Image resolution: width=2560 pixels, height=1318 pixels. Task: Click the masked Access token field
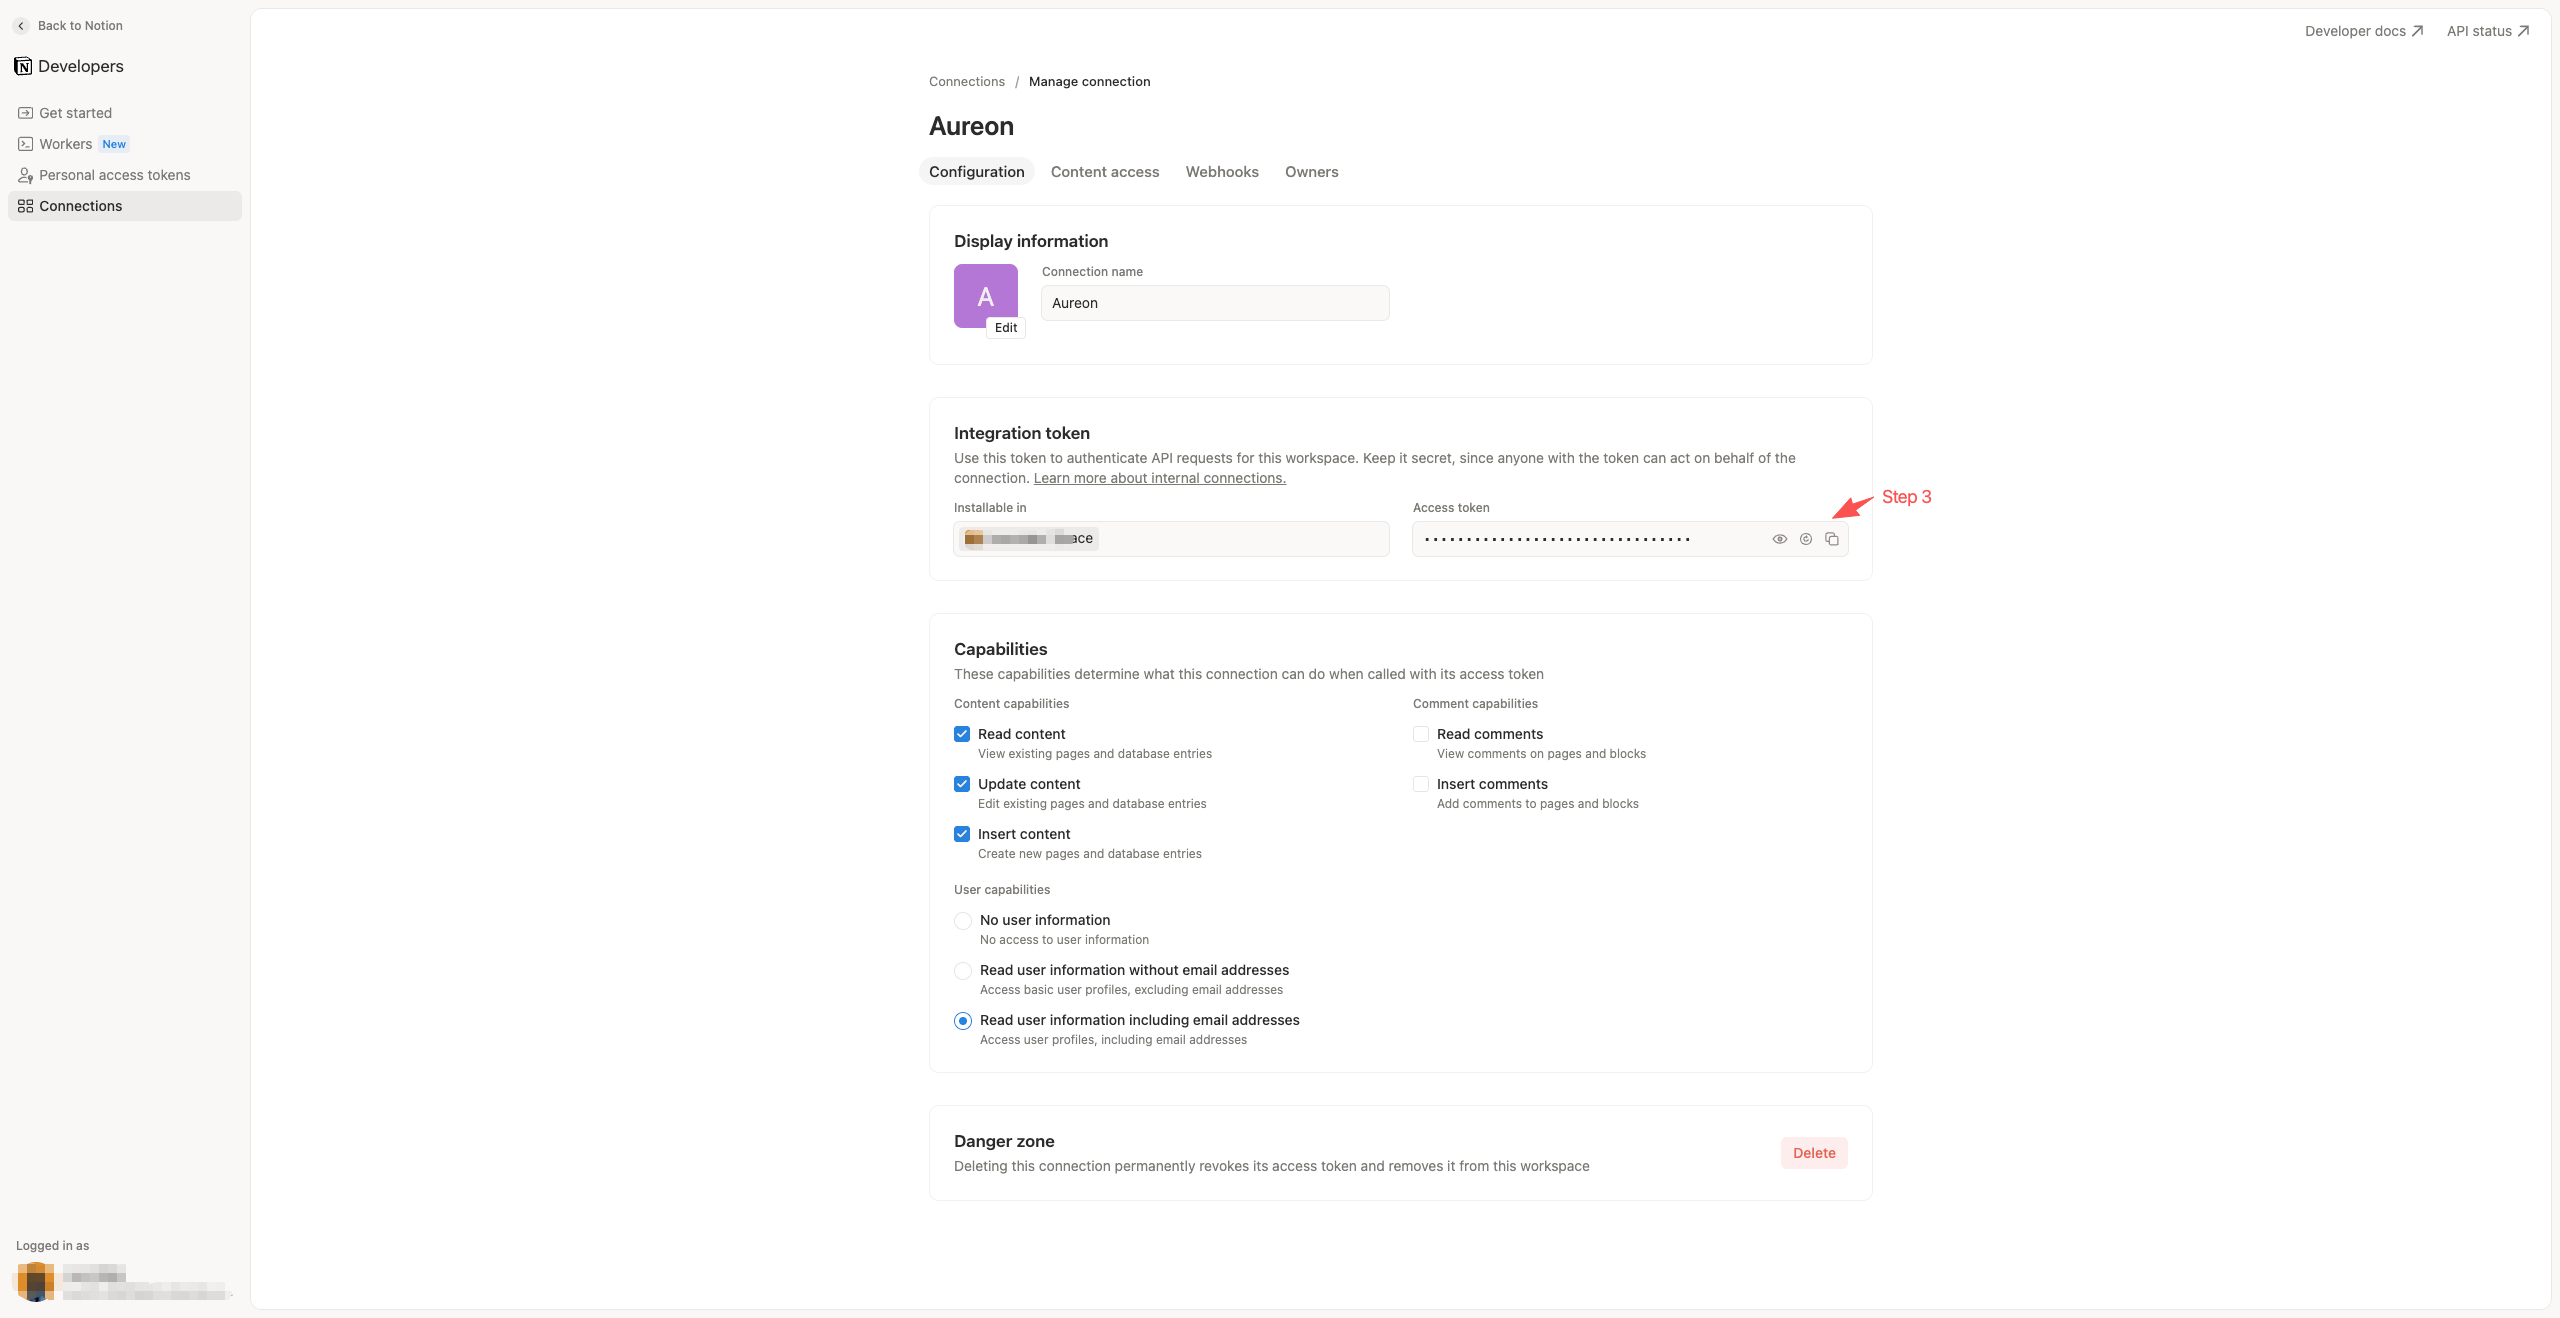coord(1630,539)
